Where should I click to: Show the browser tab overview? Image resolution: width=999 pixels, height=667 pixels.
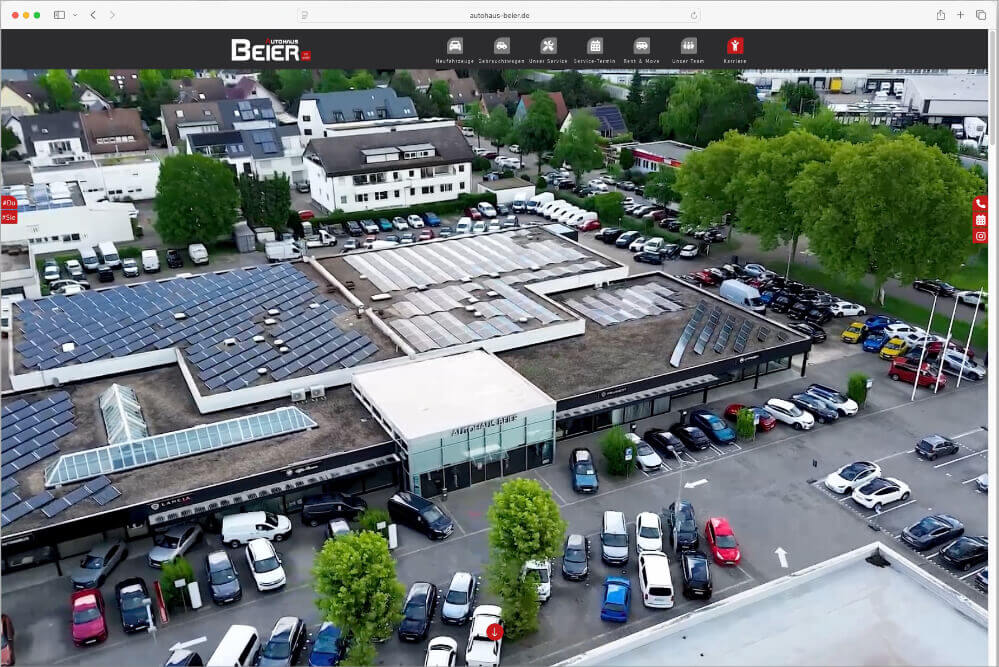click(x=981, y=15)
